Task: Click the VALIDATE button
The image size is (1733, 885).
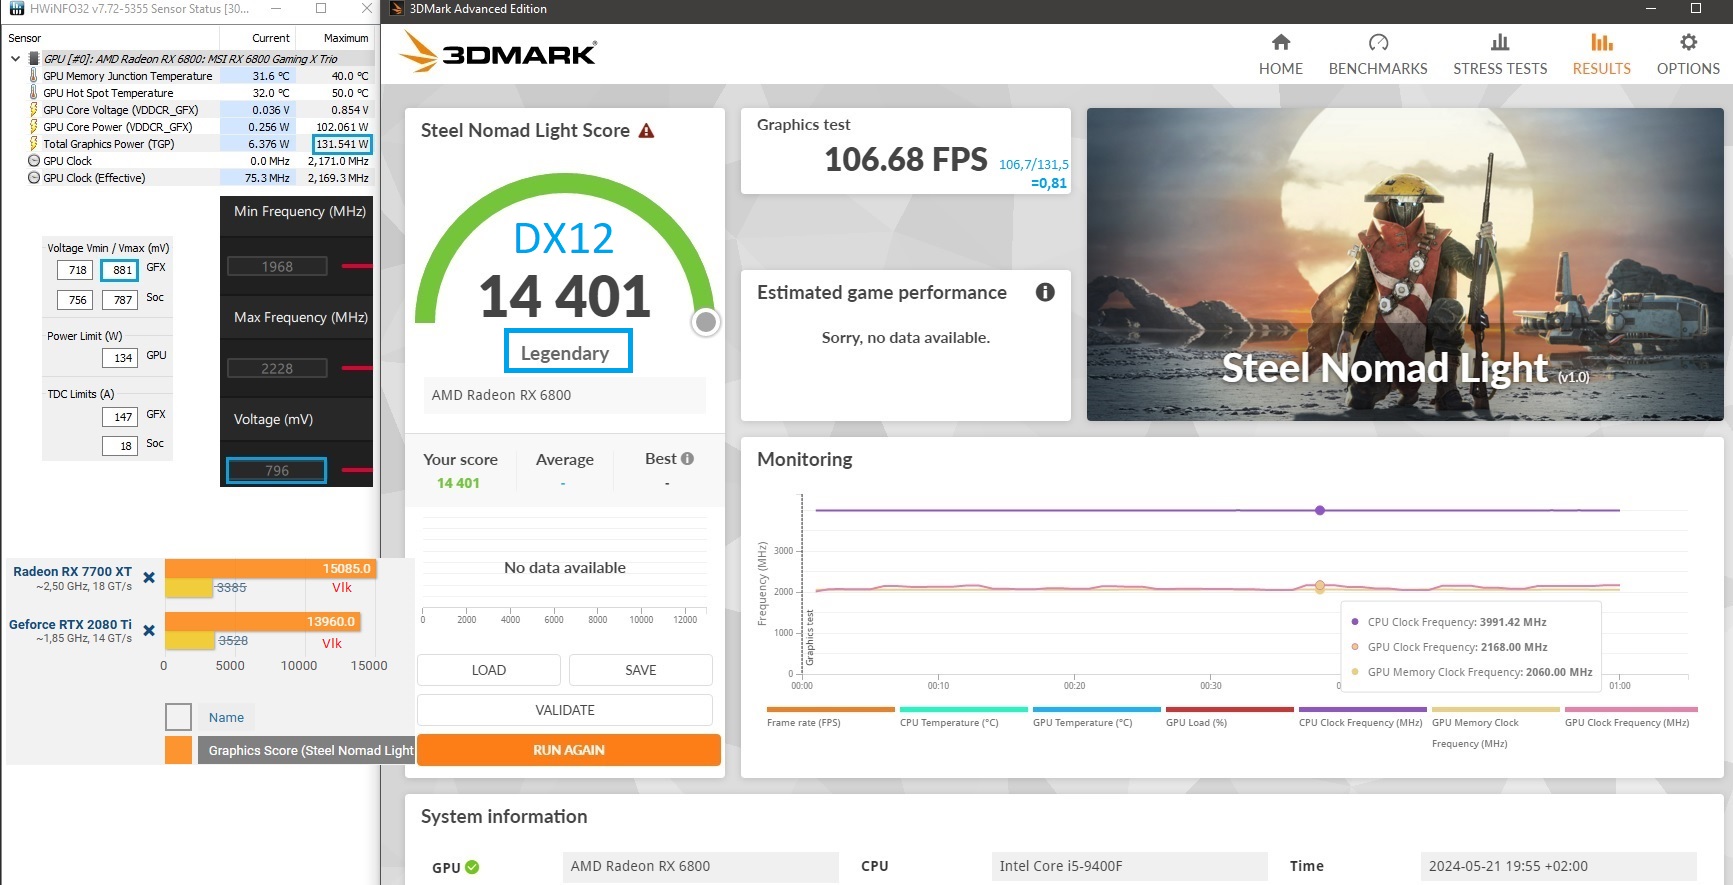Action: pyautogui.click(x=565, y=710)
